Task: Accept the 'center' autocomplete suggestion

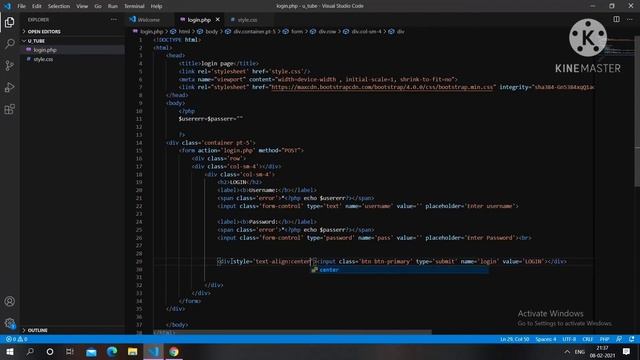Action: (x=399, y=270)
